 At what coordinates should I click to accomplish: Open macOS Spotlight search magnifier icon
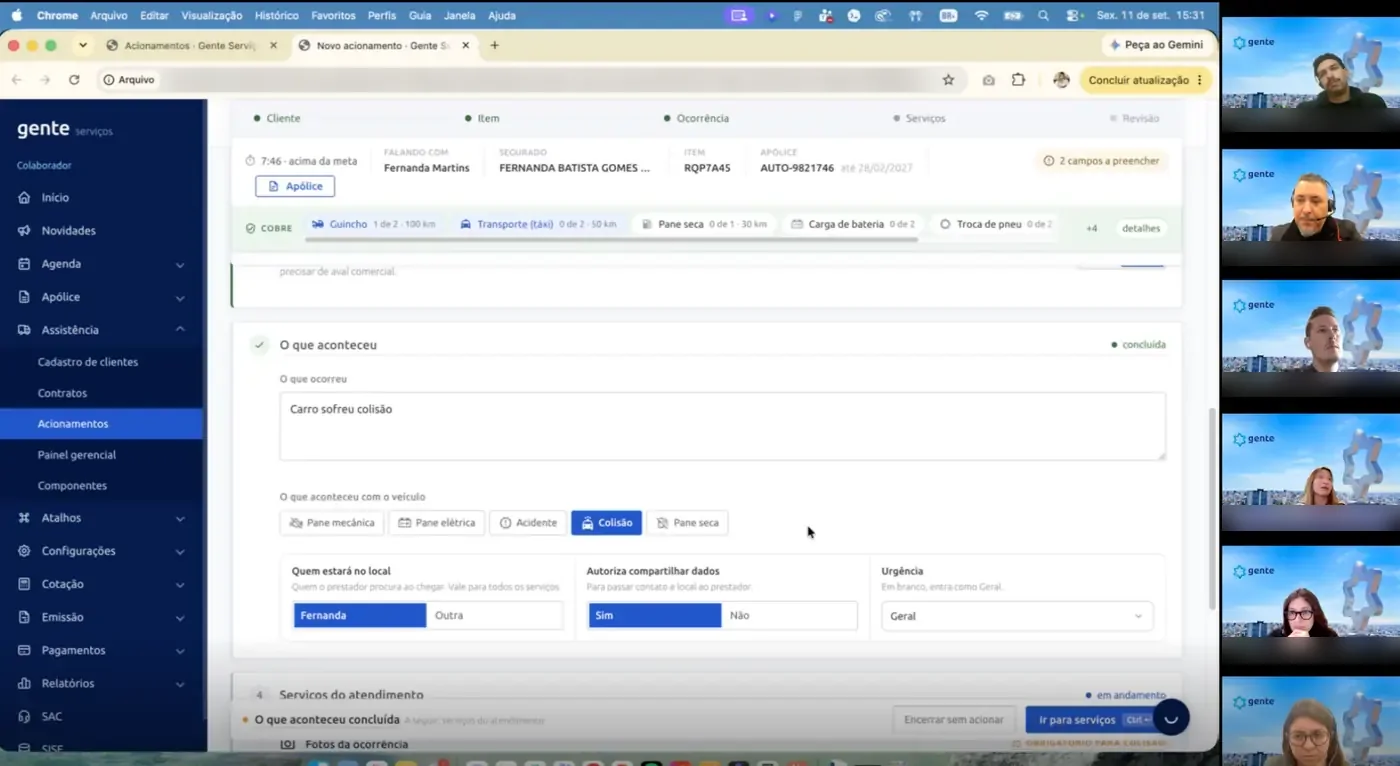1044,16
